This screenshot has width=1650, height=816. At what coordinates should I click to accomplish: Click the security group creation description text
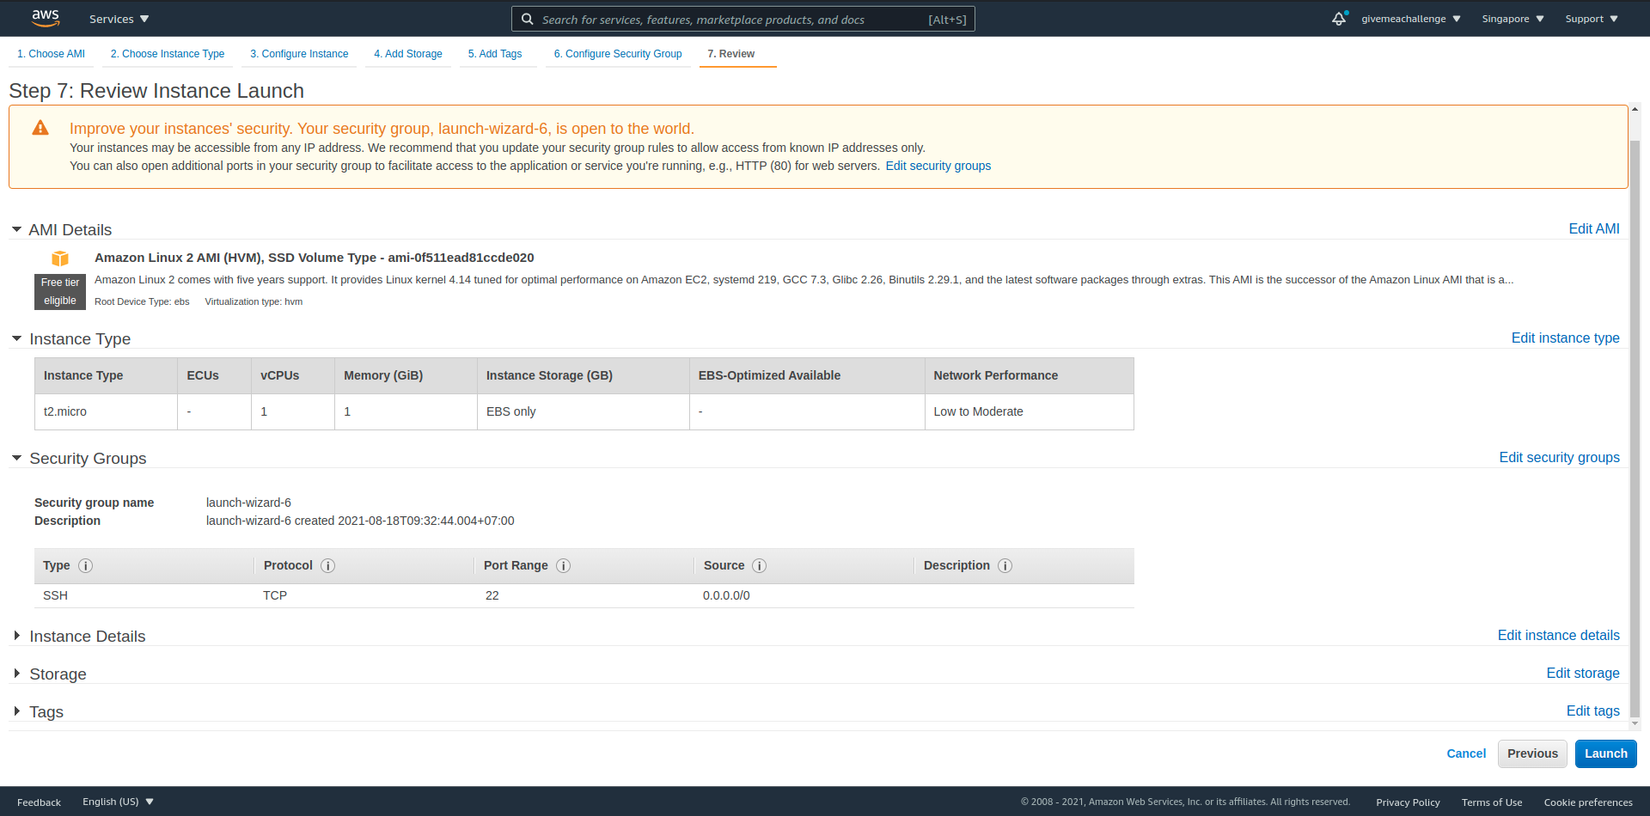point(360,521)
